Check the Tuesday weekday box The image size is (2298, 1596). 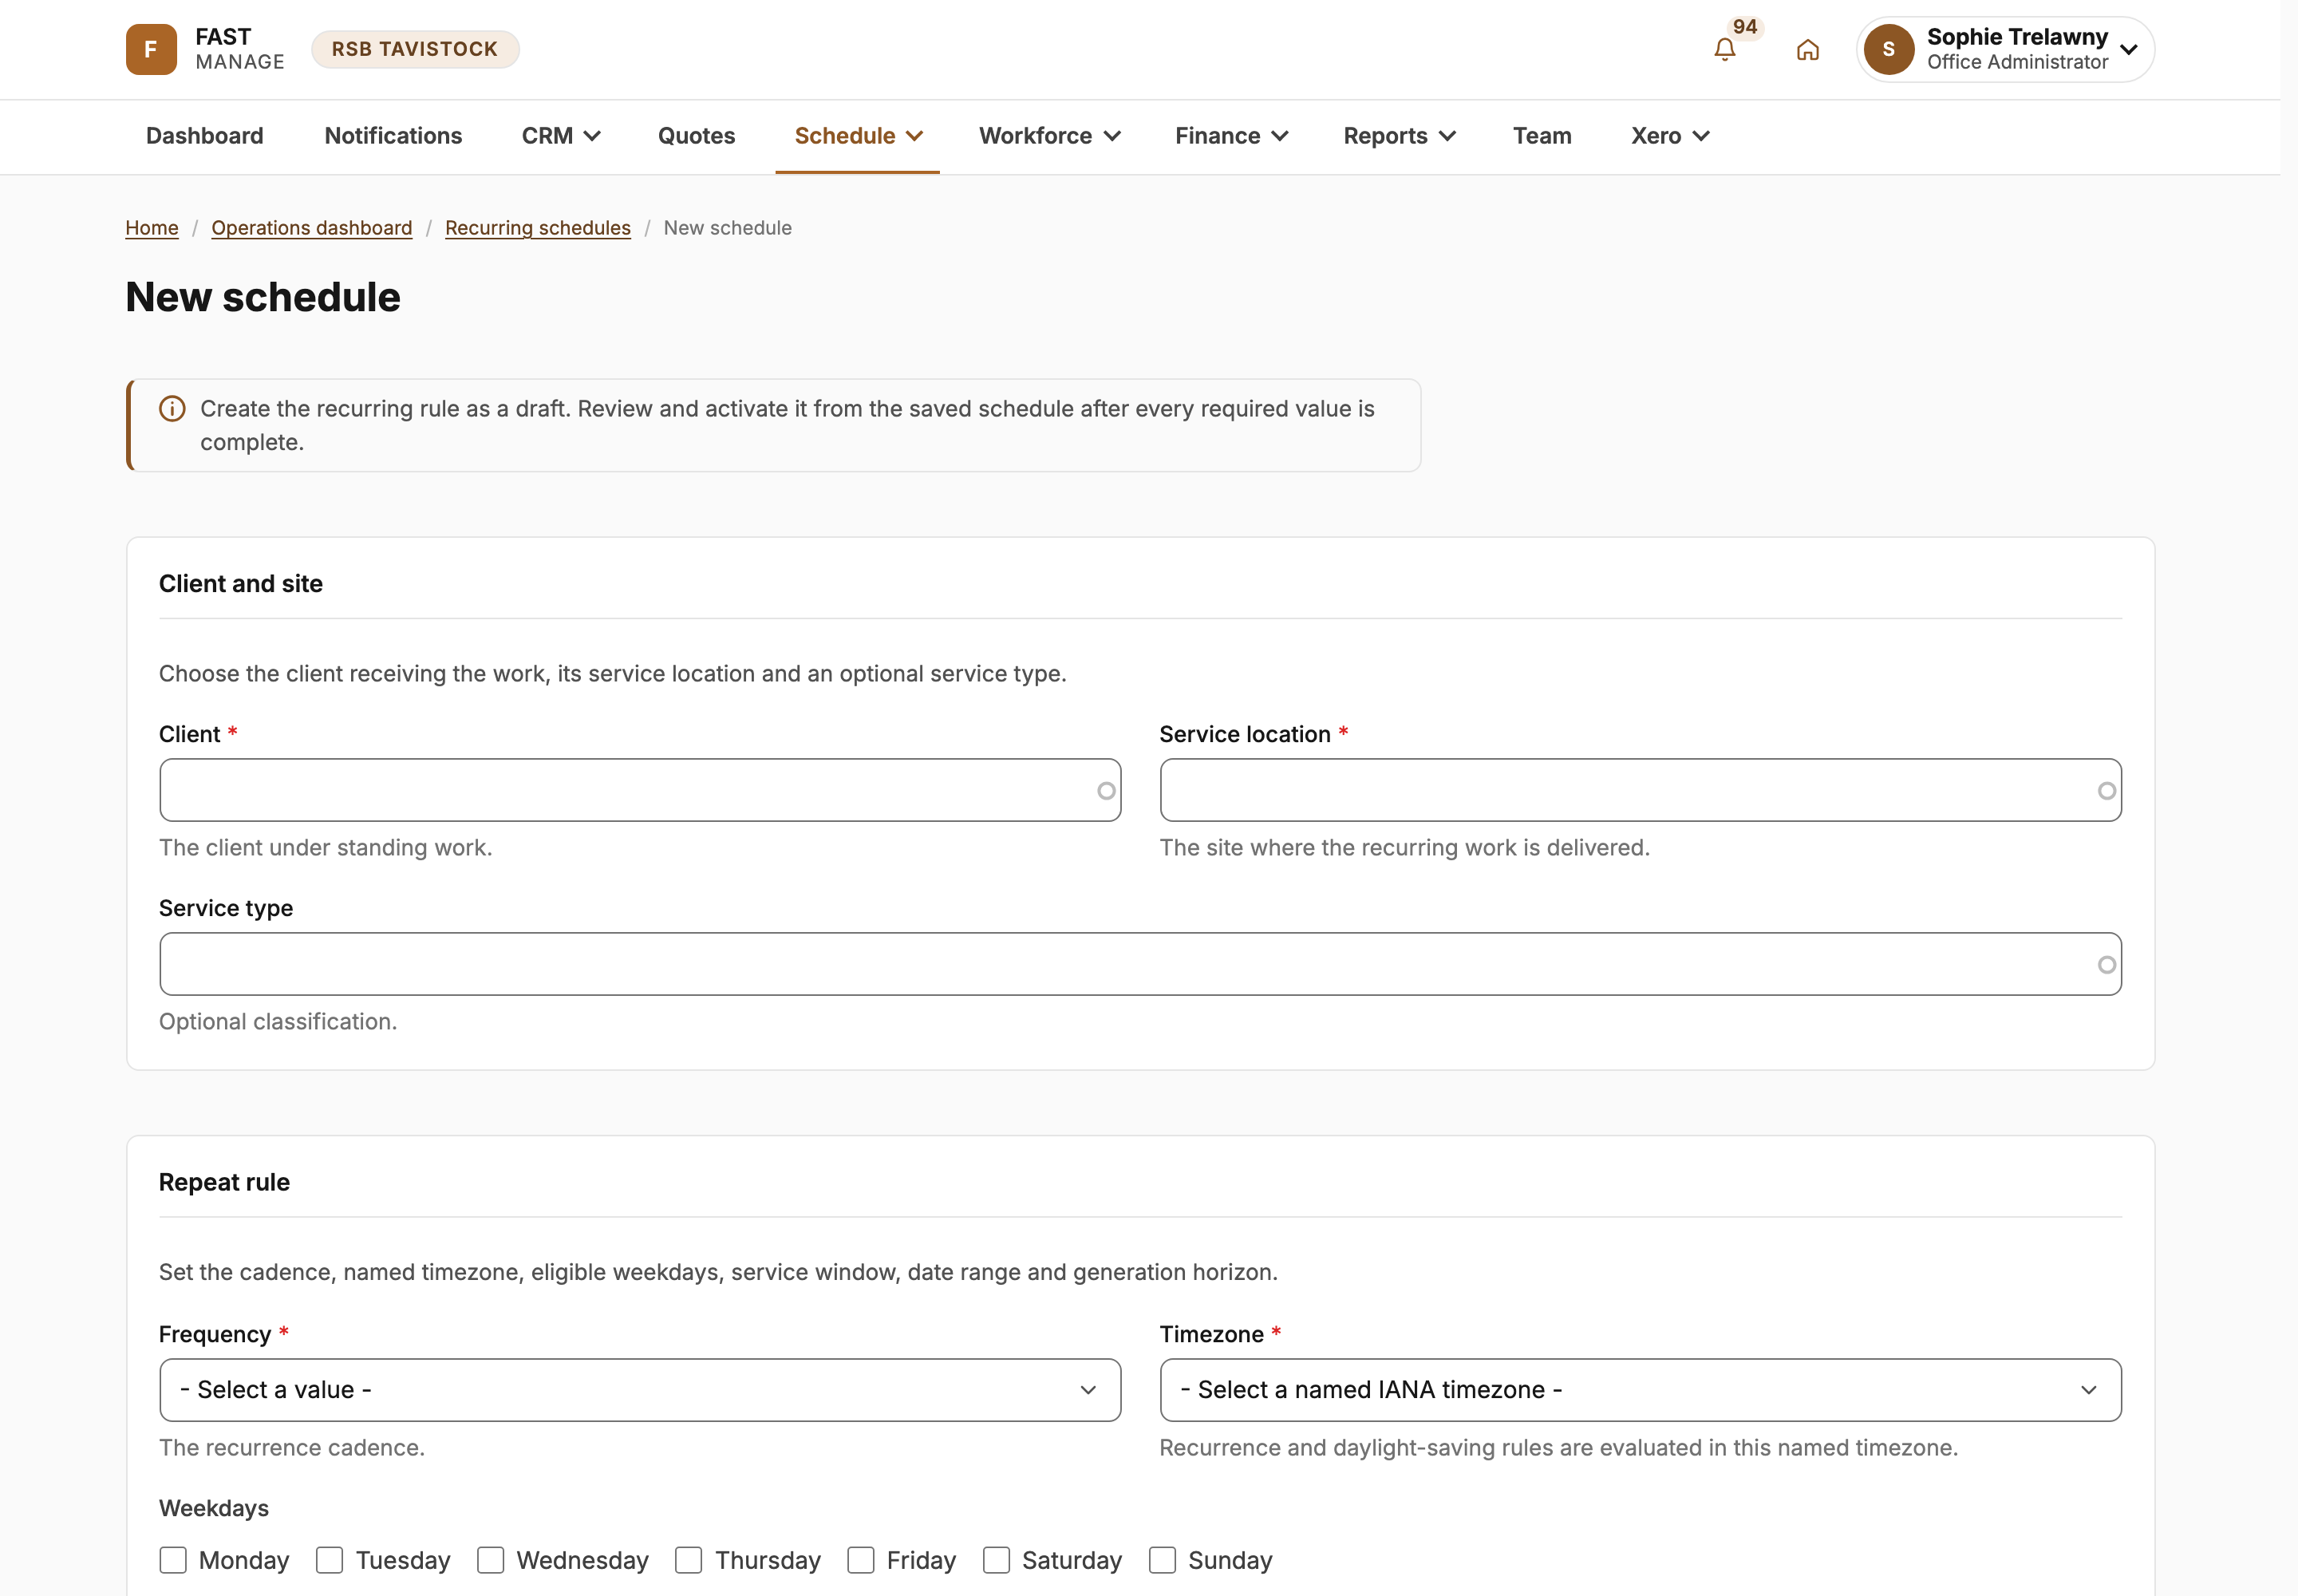pyautogui.click(x=330, y=1560)
